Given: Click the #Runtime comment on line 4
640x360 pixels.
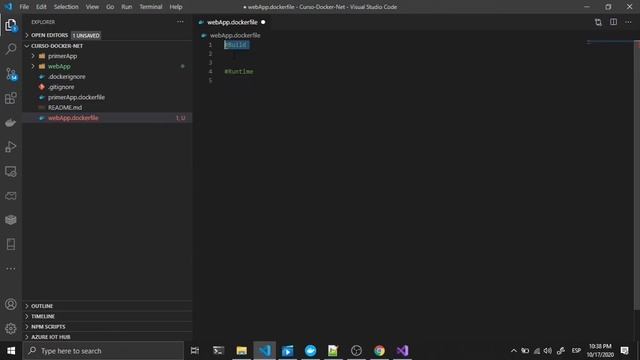Looking at the screenshot, I should [x=239, y=71].
